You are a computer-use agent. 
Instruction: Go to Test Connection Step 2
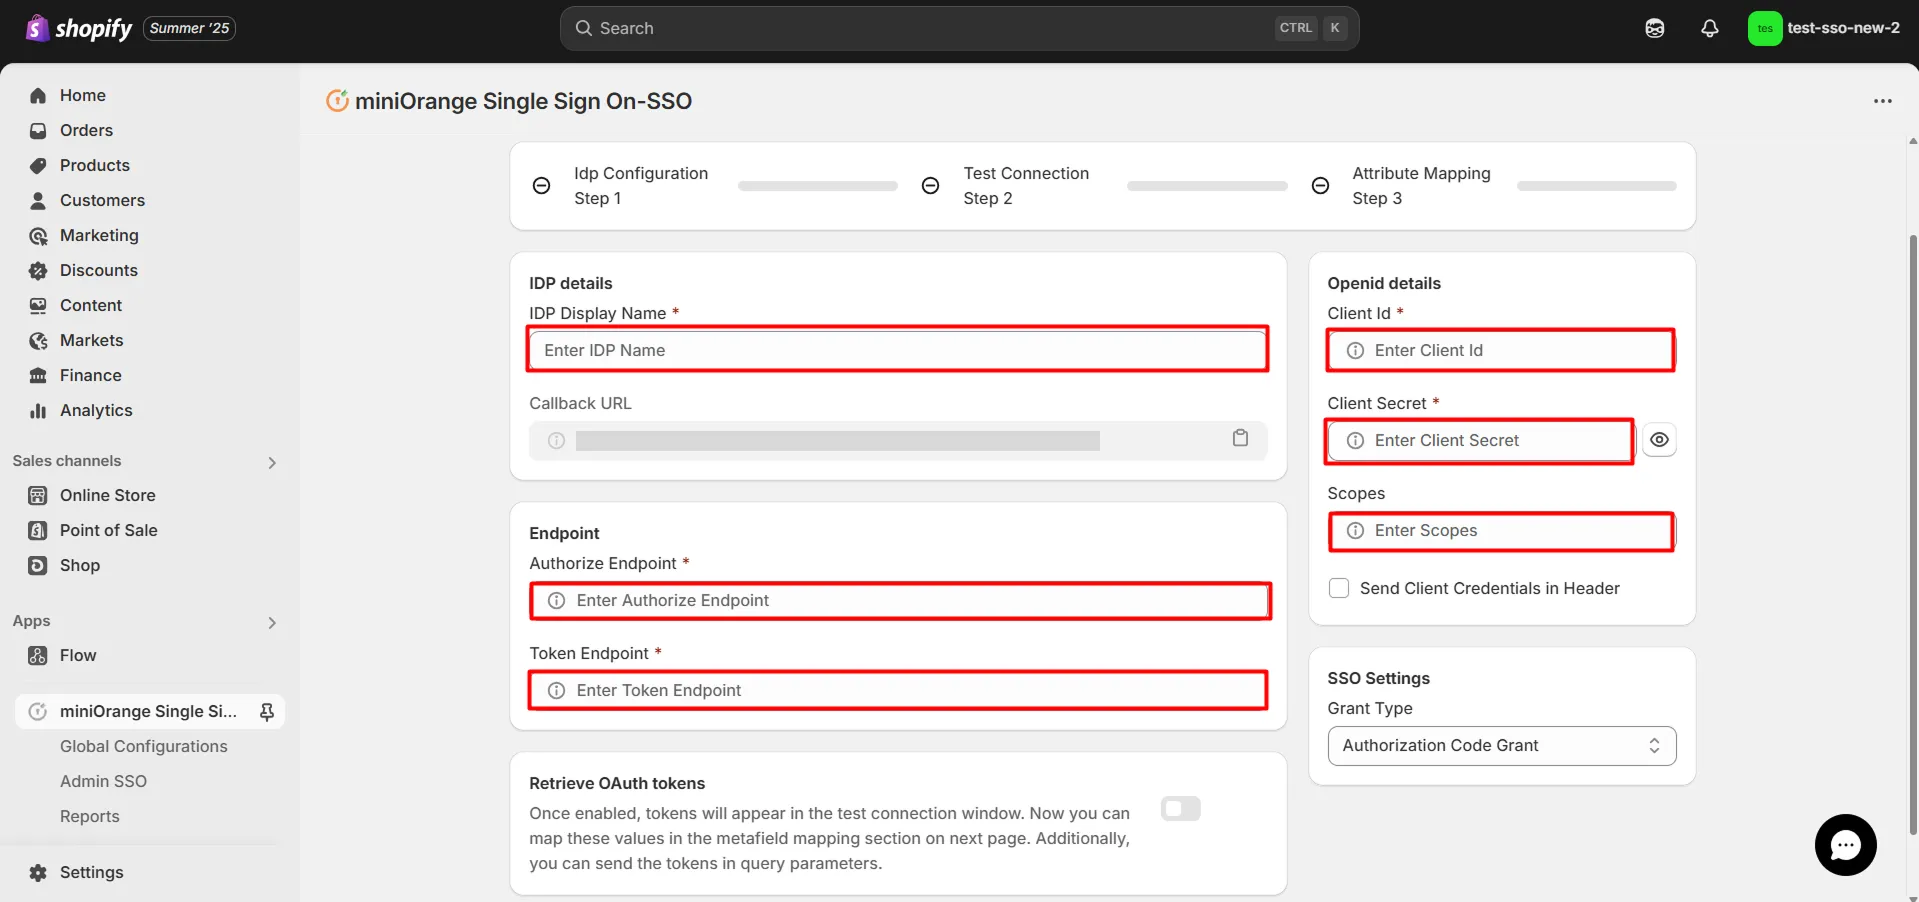click(x=1026, y=186)
